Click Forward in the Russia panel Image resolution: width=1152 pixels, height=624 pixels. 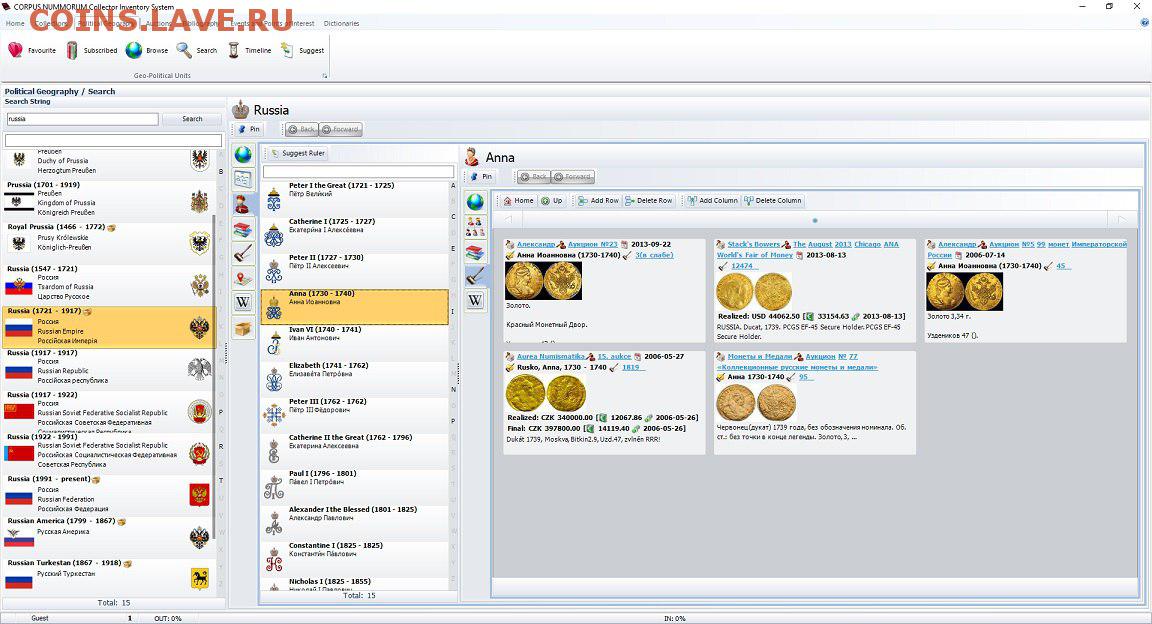(x=340, y=129)
